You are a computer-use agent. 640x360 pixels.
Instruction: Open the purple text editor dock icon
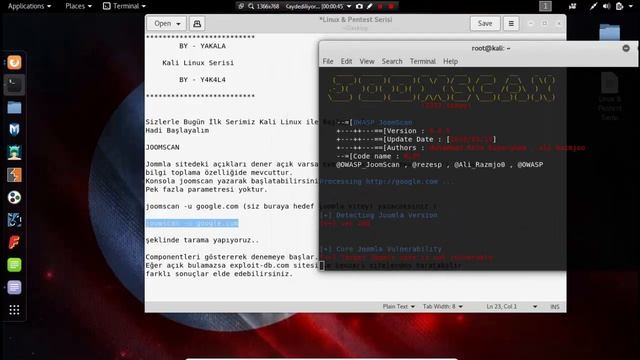[x=14, y=287]
